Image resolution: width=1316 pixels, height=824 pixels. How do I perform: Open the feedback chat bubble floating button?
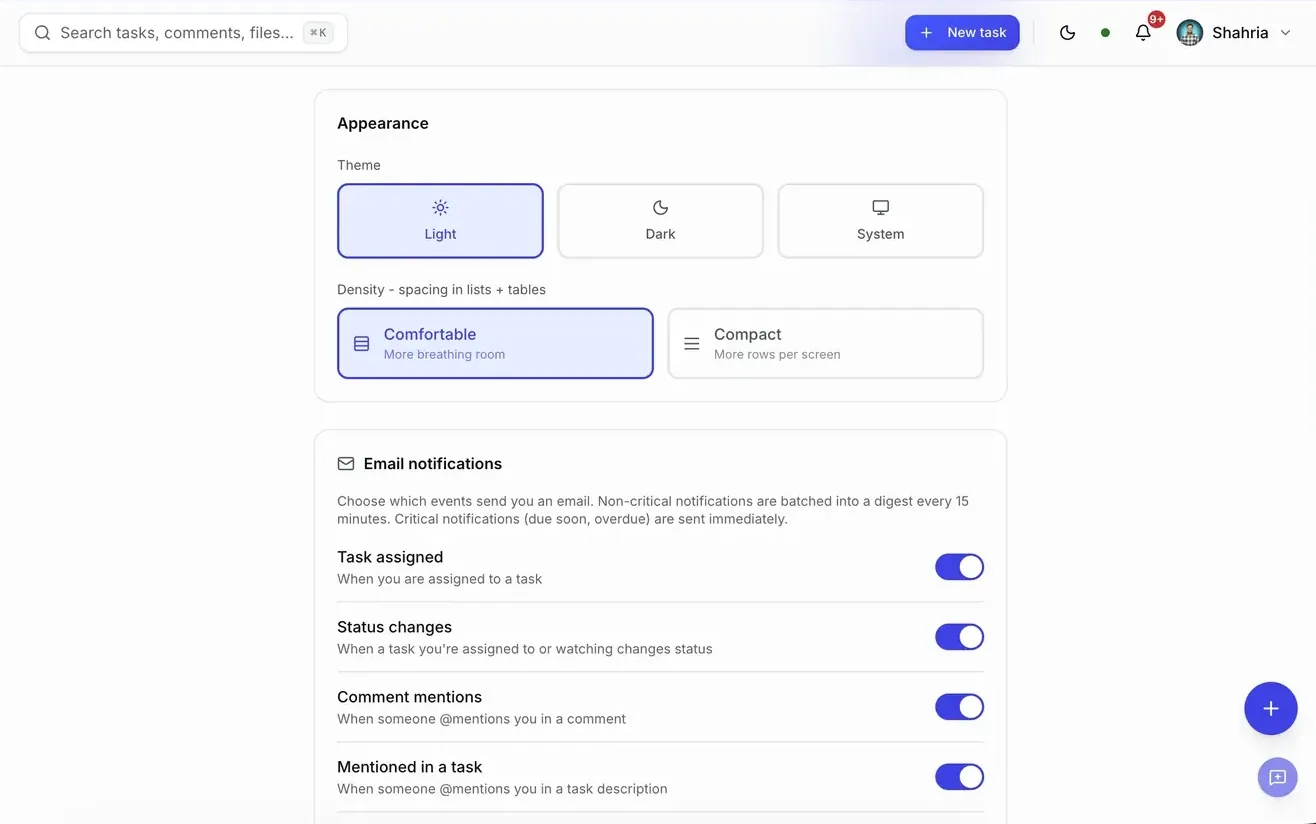click(x=1277, y=777)
